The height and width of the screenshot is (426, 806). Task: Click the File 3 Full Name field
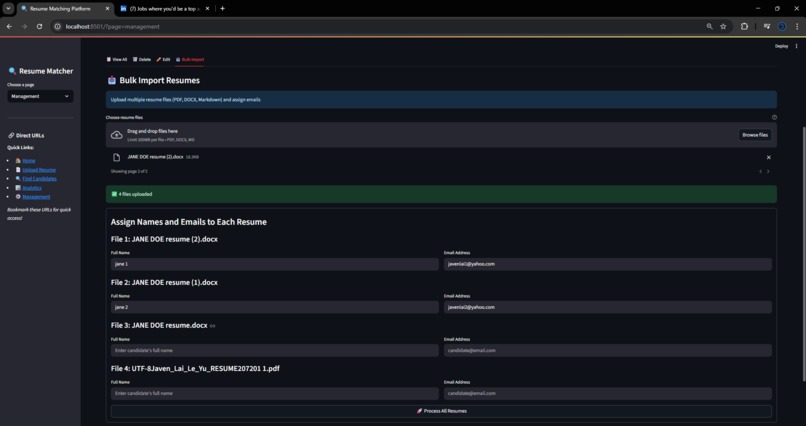274,350
